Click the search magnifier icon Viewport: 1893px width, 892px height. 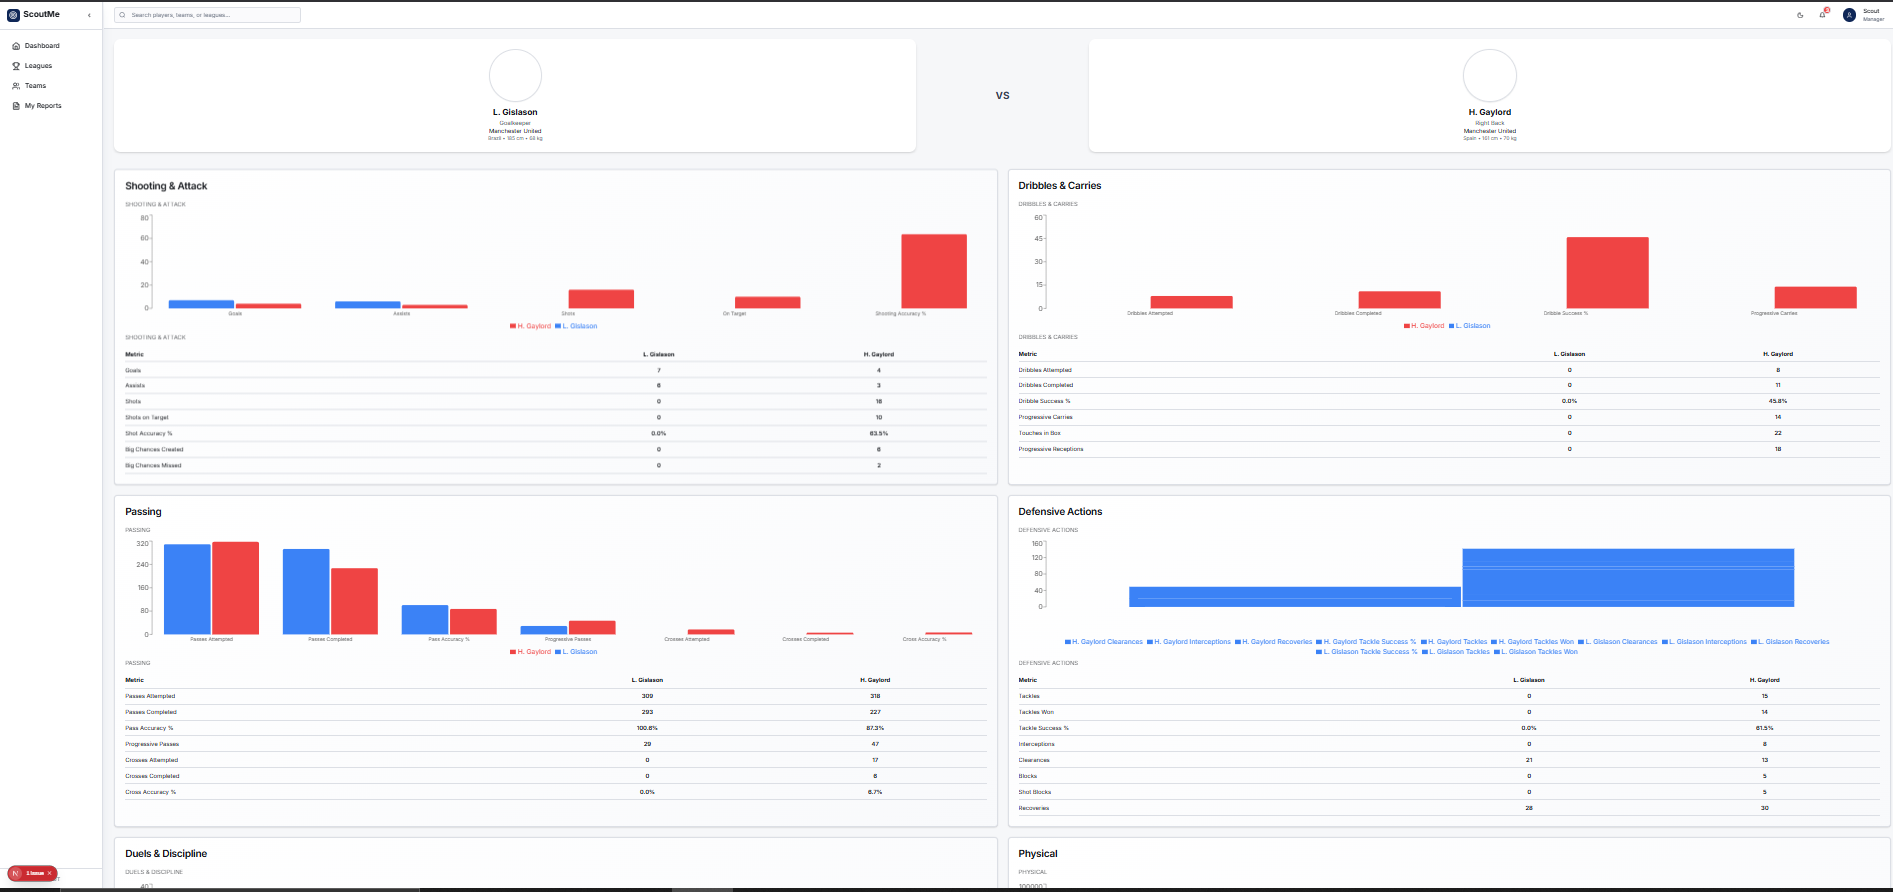[123, 15]
